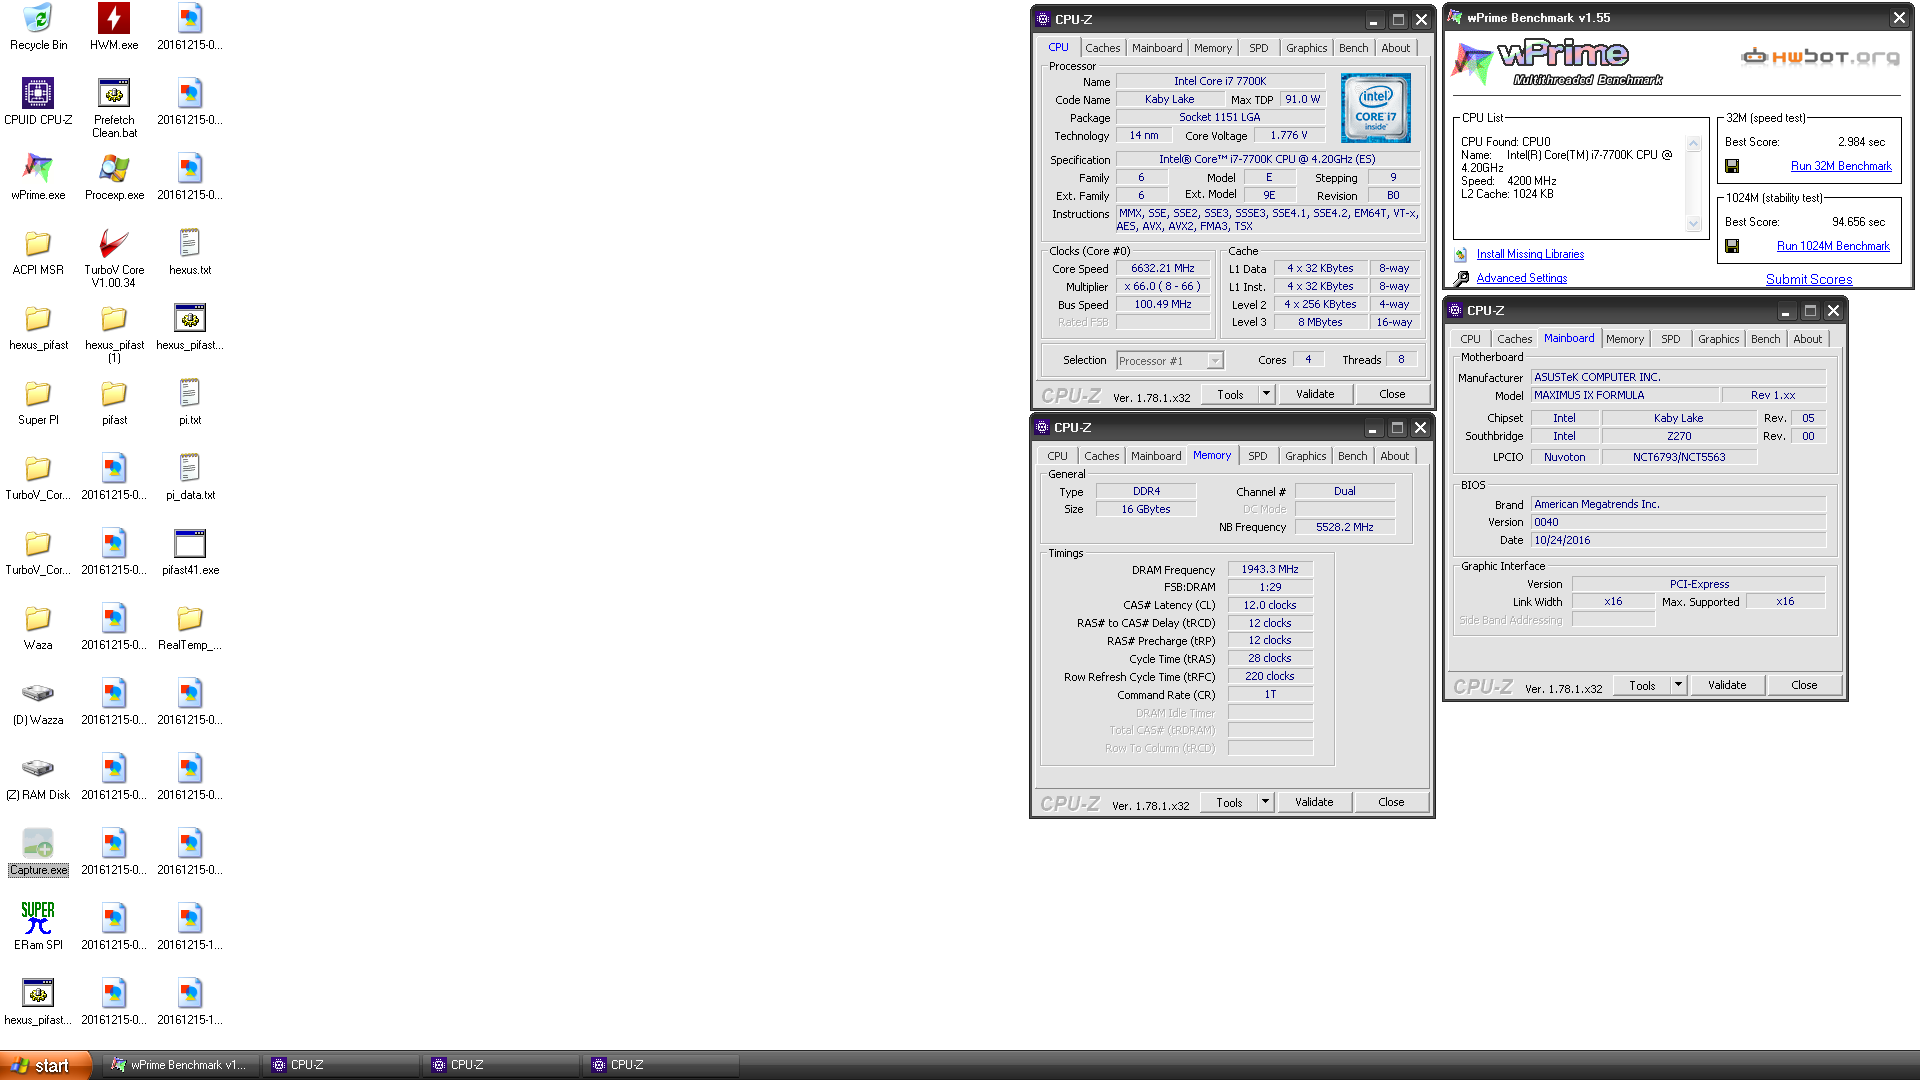Switch to wPrime Benchmark taskbar button
1920x1080 pixels.
click(x=179, y=1065)
